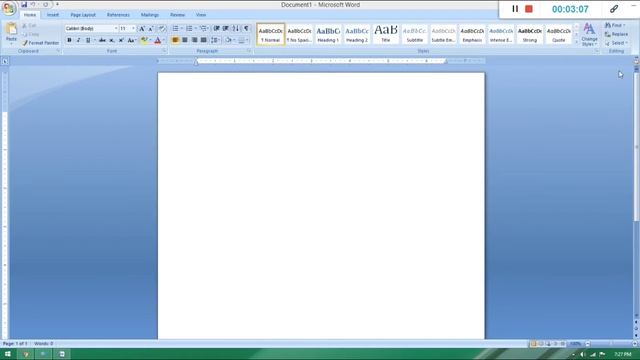Click the Sort icon in Paragraph group
This screenshot has width=640, height=360.
(x=236, y=29)
